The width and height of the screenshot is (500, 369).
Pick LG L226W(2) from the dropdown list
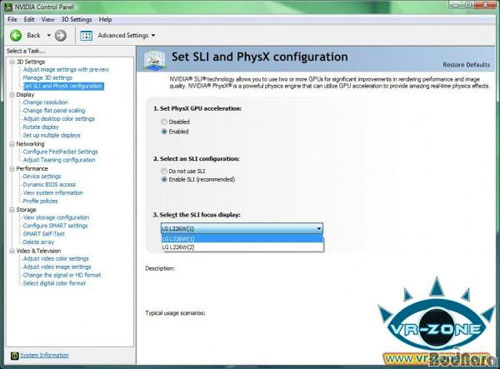[242, 247]
